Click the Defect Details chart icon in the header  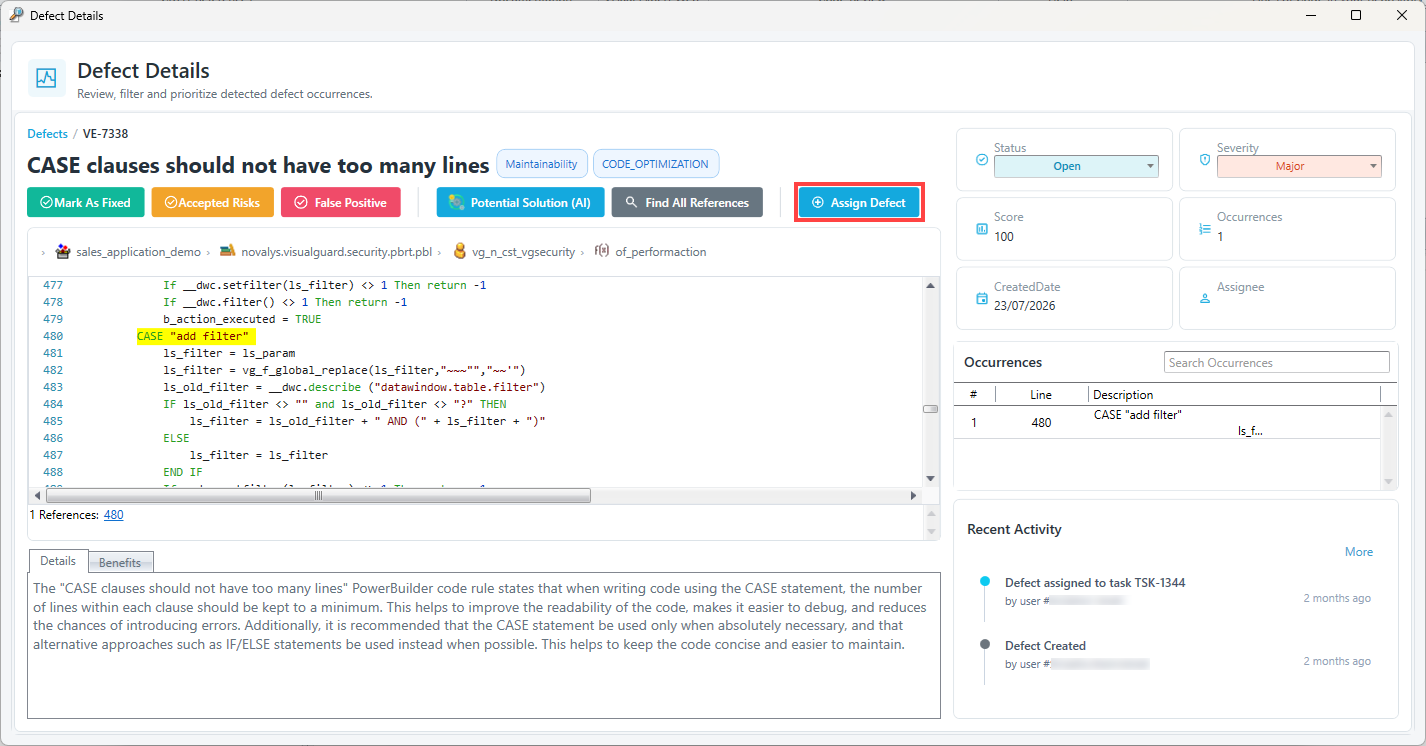click(x=46, y=78)
